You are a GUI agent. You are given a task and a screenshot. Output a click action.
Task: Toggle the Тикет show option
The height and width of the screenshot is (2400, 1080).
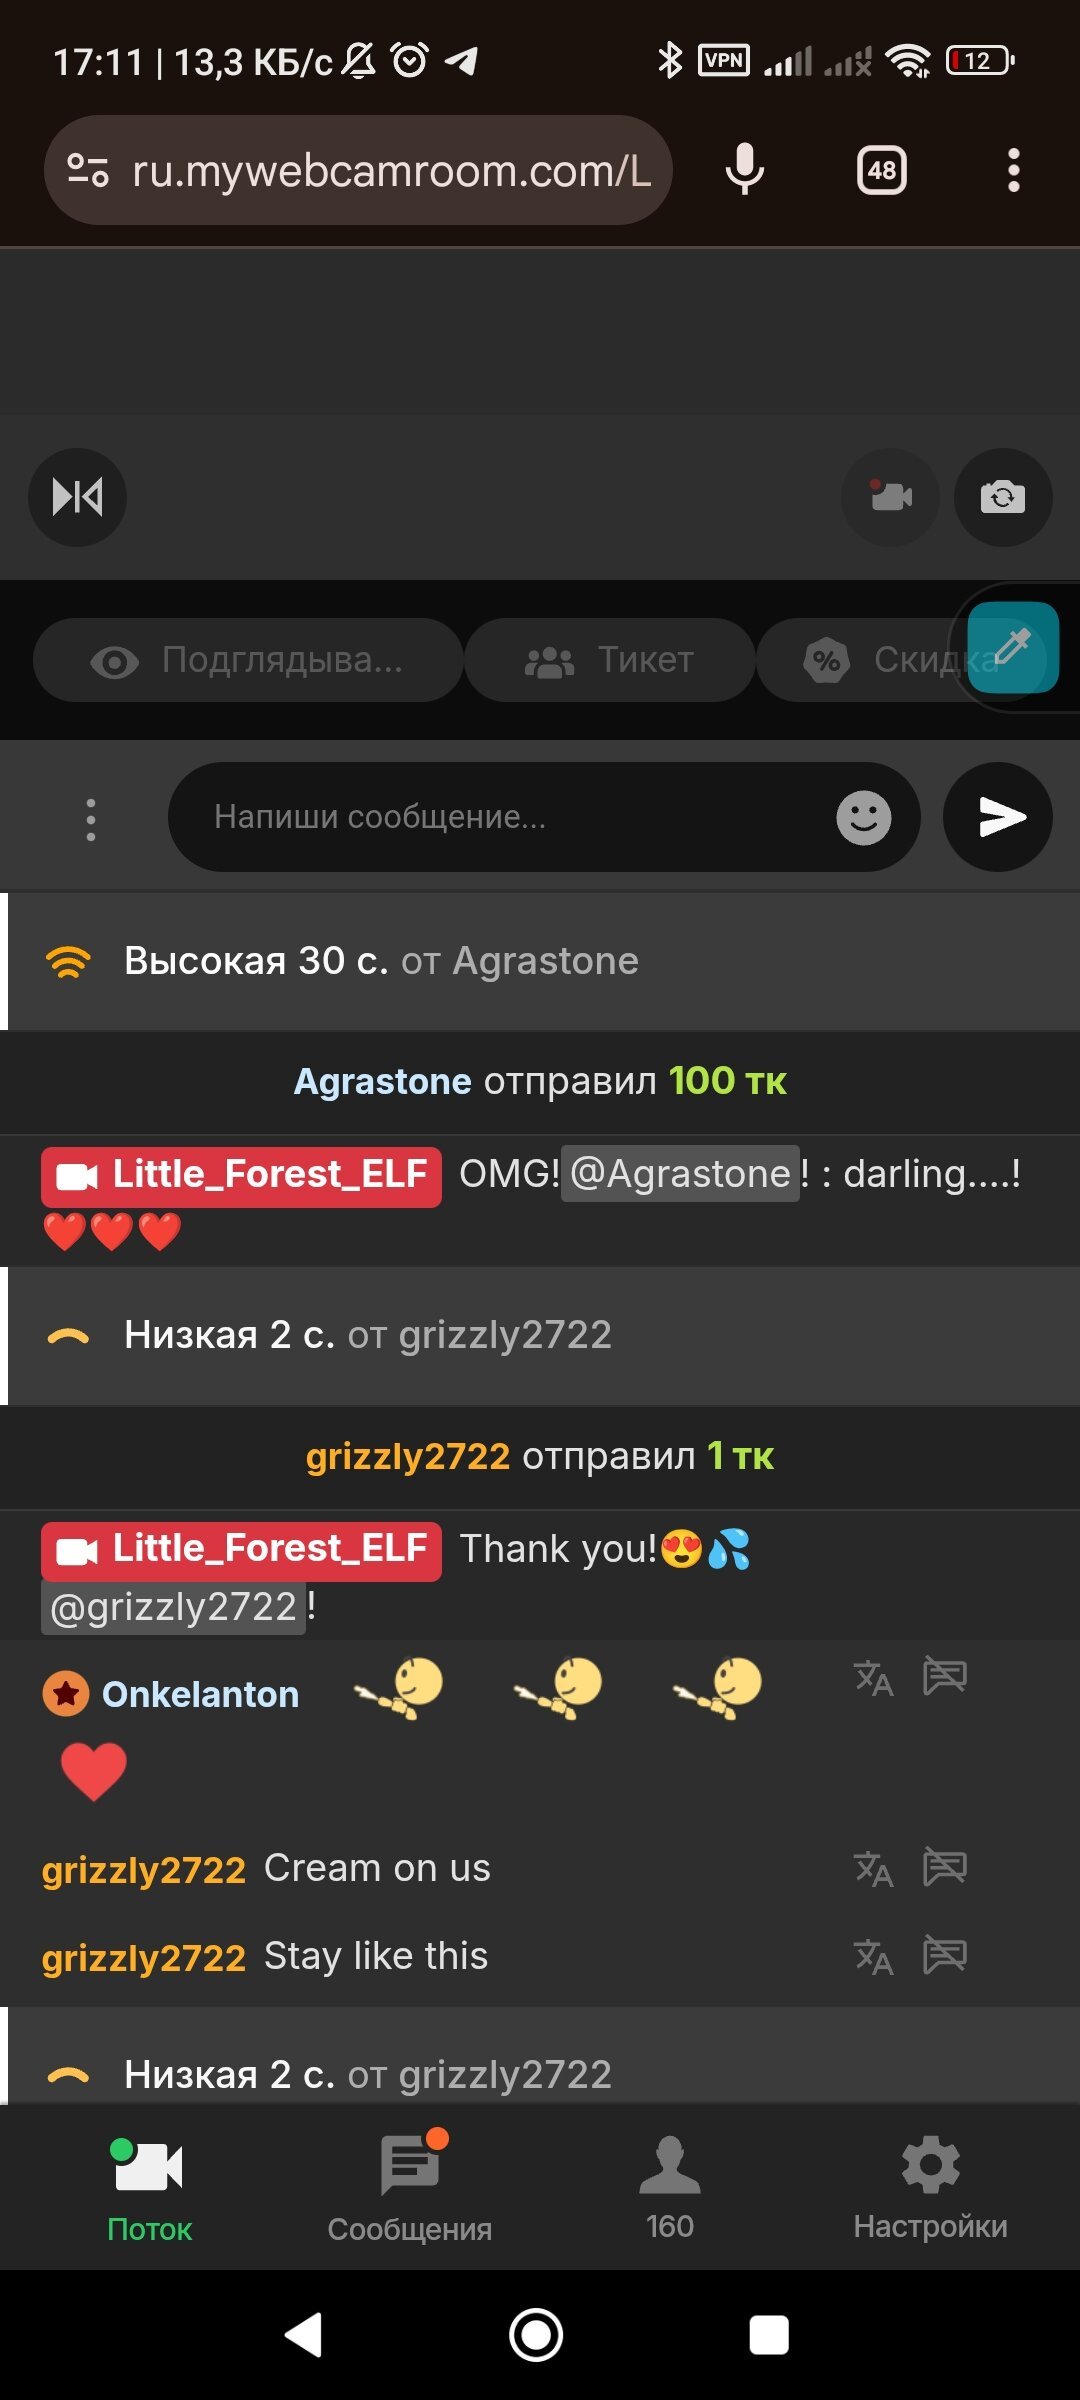(610, 660)
